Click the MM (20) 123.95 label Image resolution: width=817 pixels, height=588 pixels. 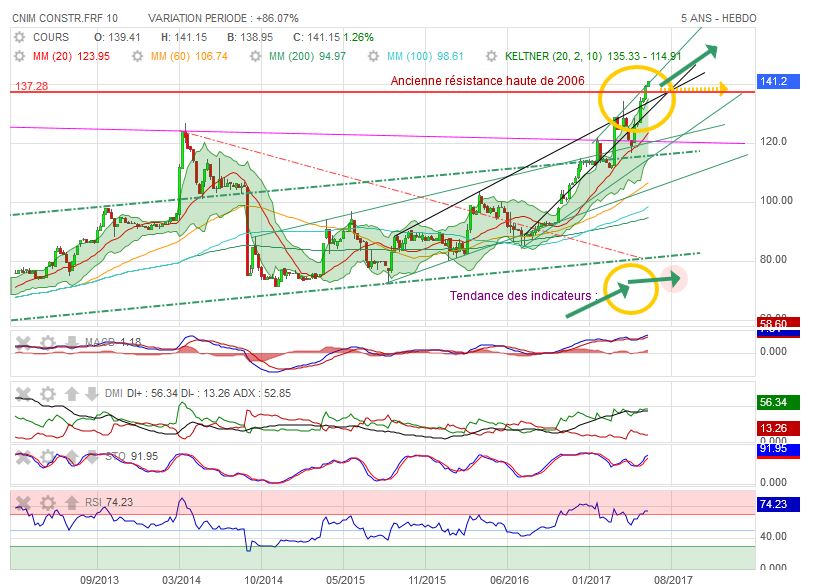[x=71, y=56]
